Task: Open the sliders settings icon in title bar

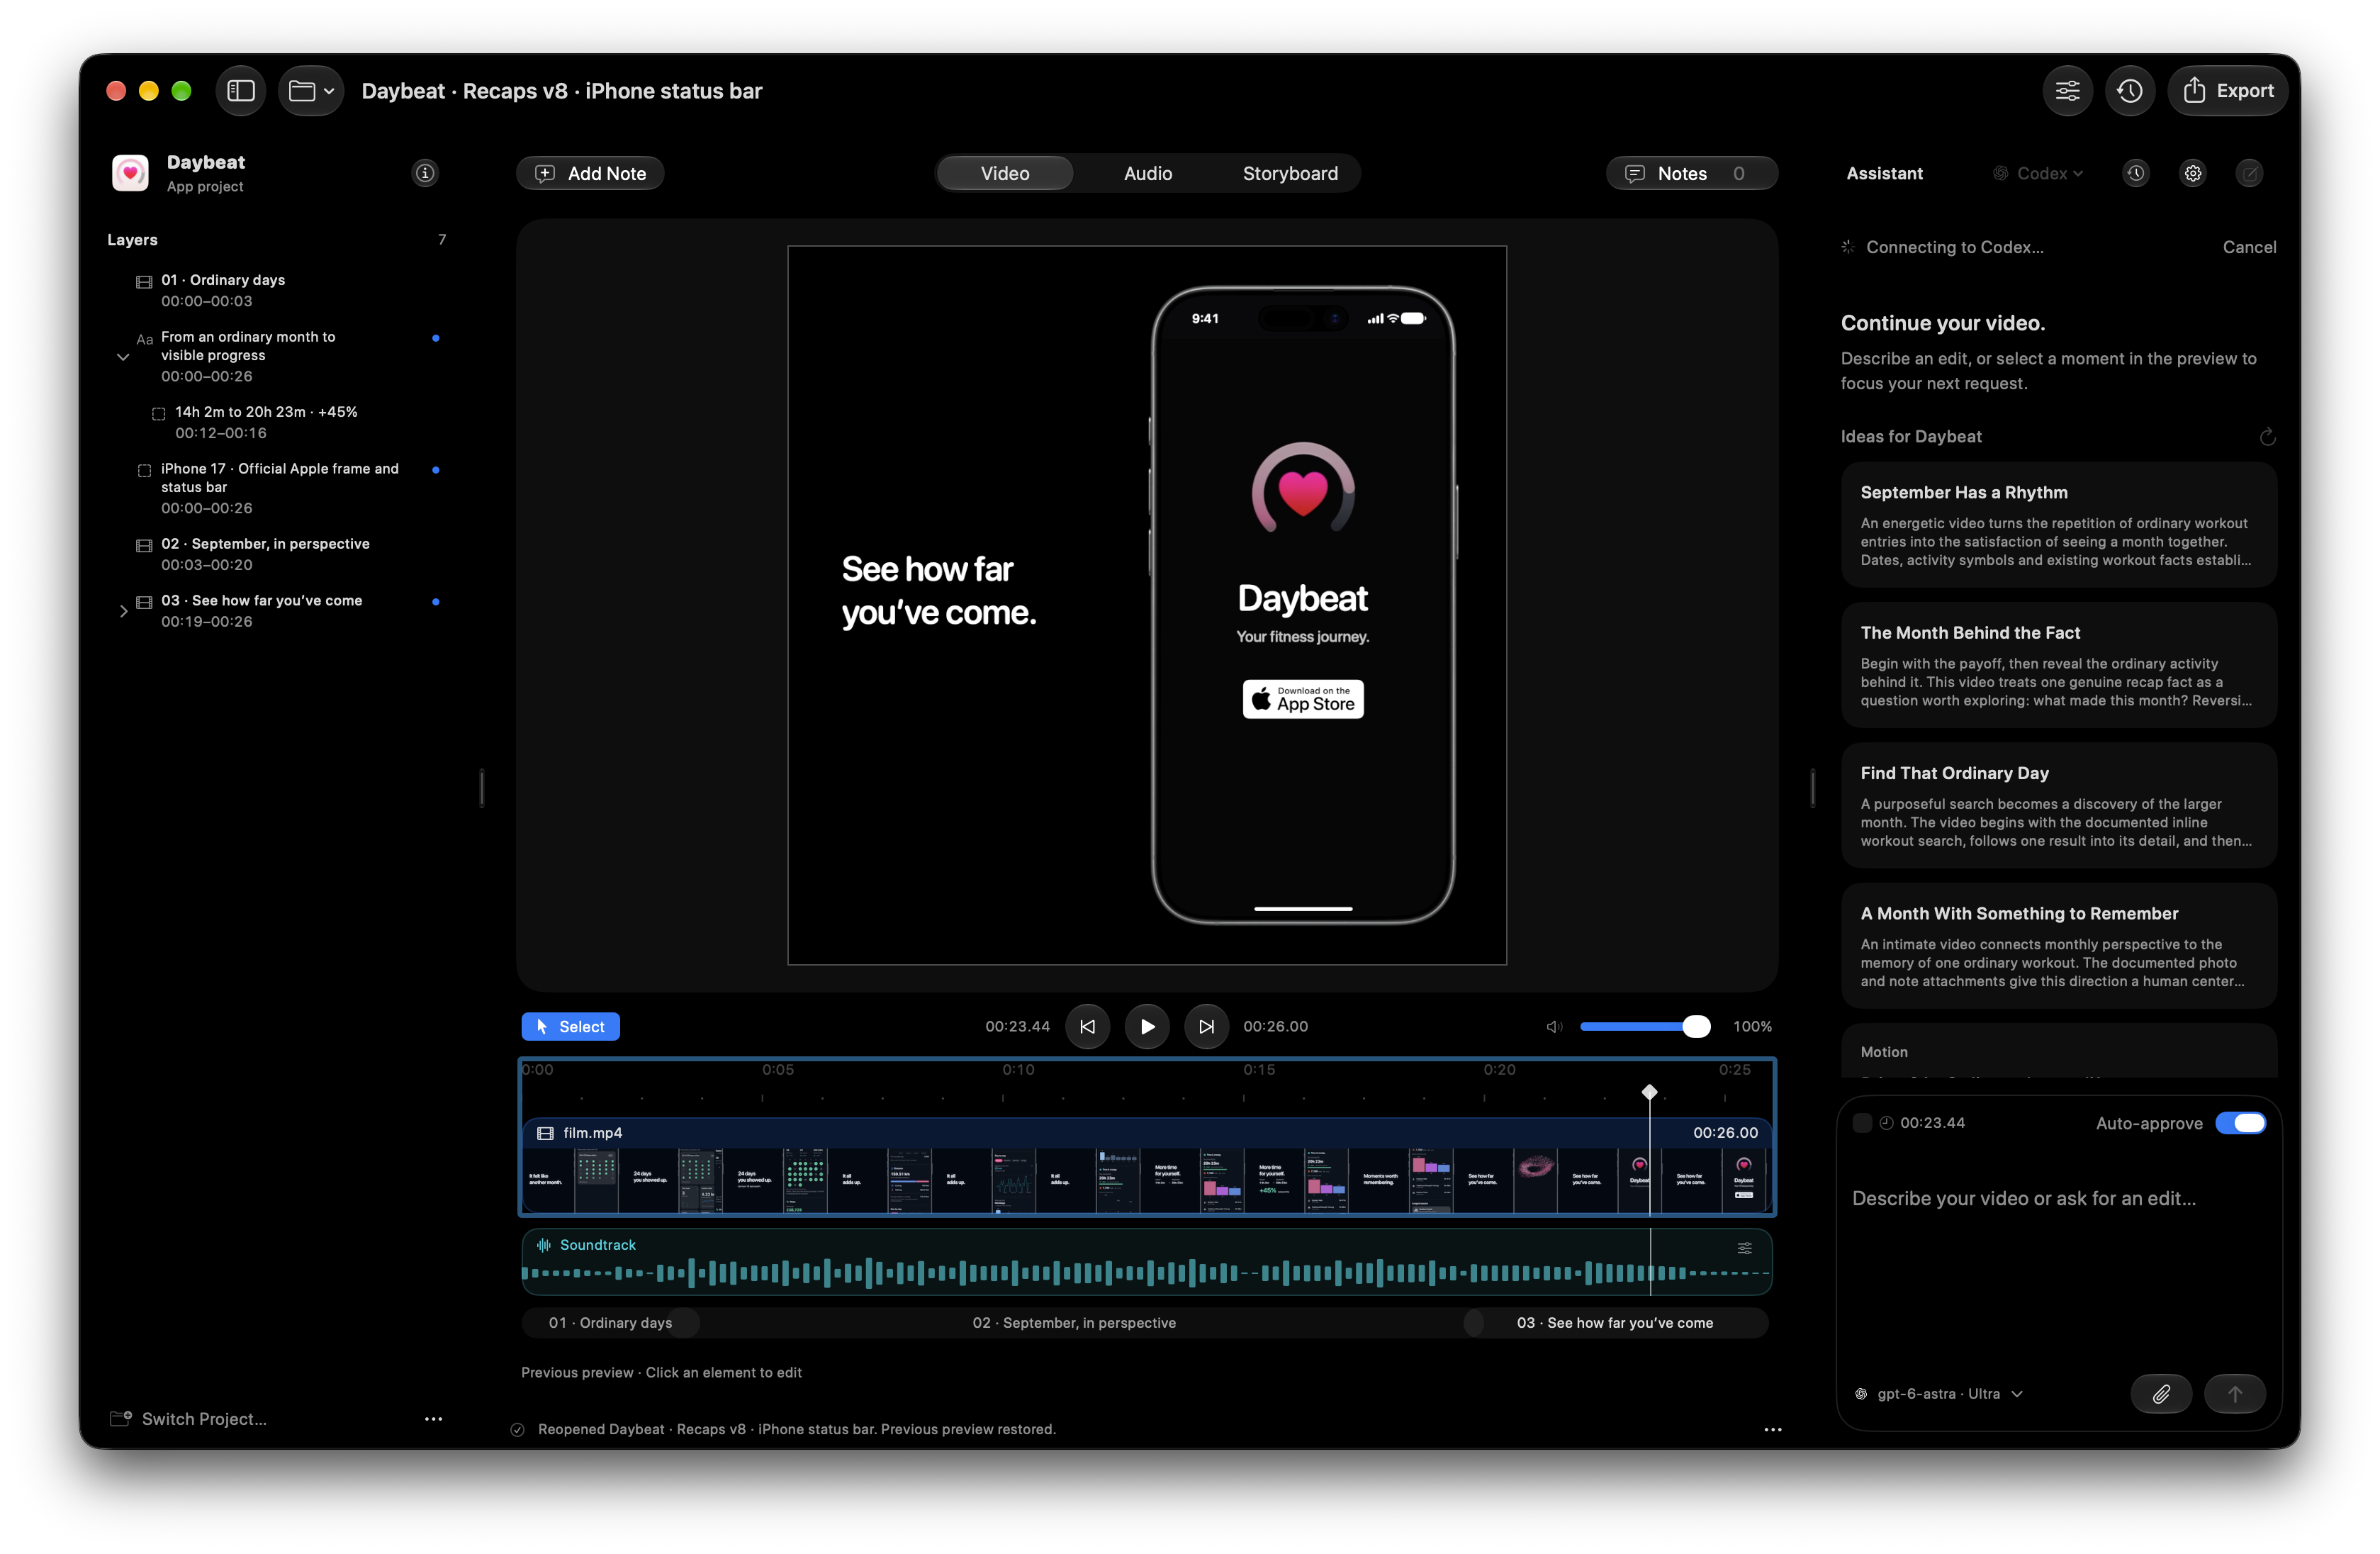Action: (2067, 91)
